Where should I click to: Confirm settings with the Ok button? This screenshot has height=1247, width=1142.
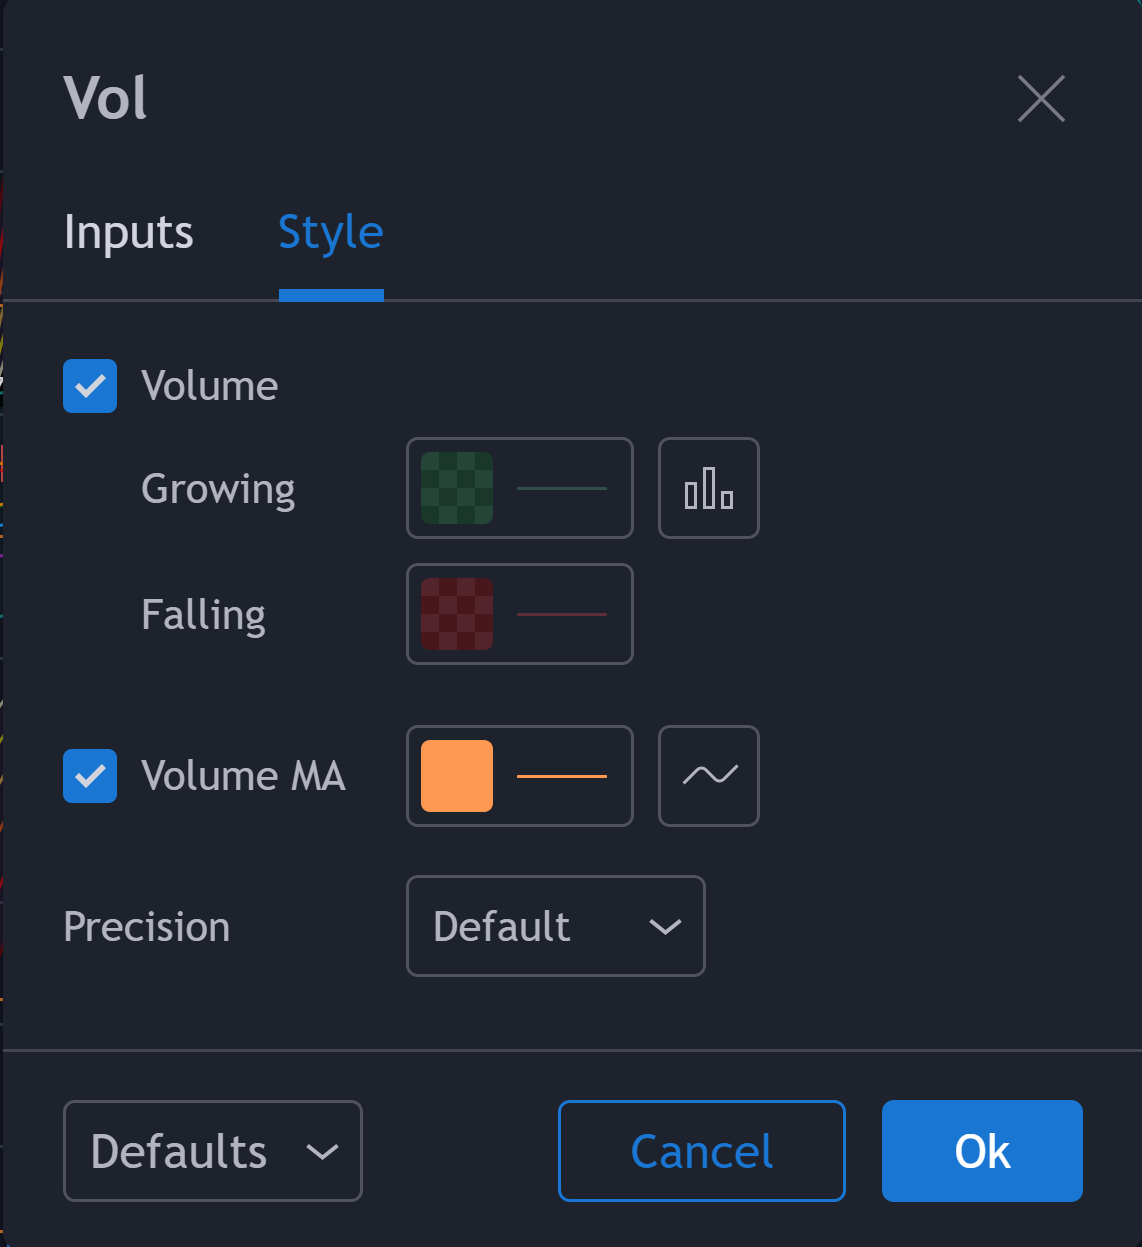pos(982,1151)
